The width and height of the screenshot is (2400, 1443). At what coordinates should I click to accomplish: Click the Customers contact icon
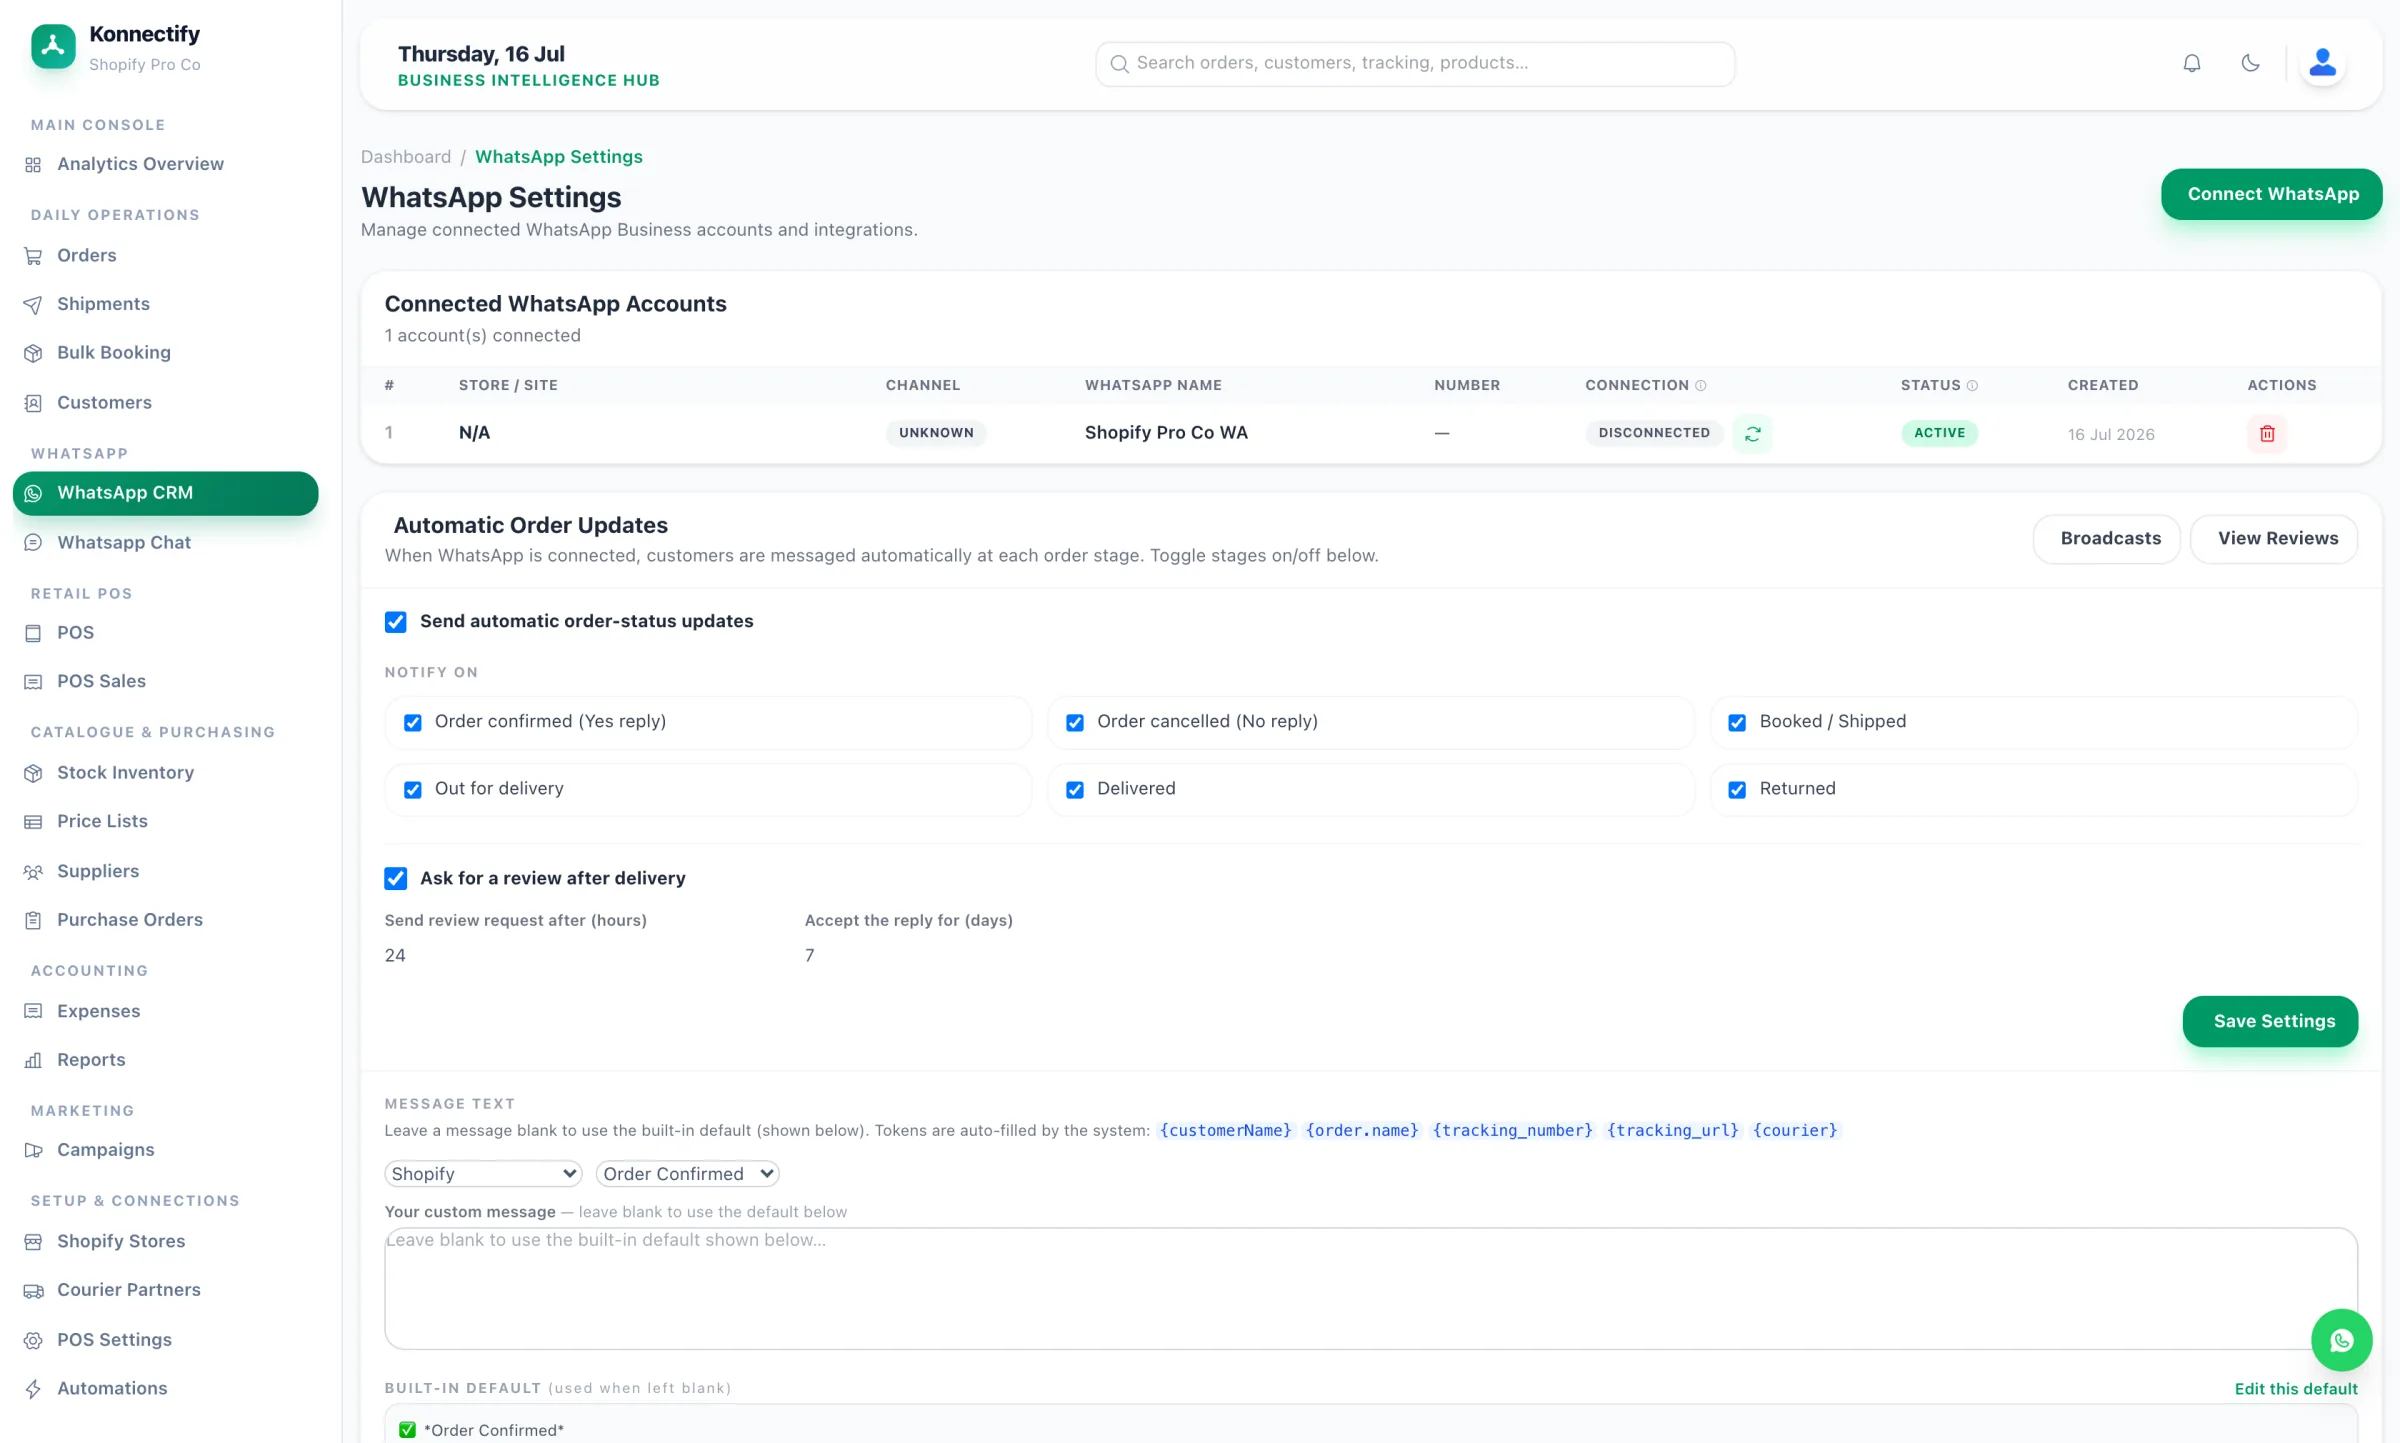coord(33,403)
